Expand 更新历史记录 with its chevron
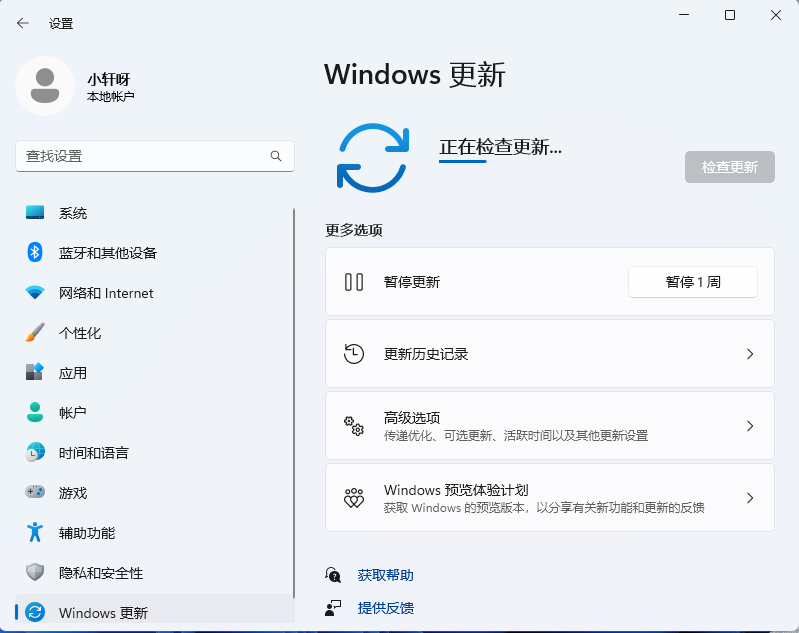The height and width of the screenshot is (633, 799). click(750, 354)
